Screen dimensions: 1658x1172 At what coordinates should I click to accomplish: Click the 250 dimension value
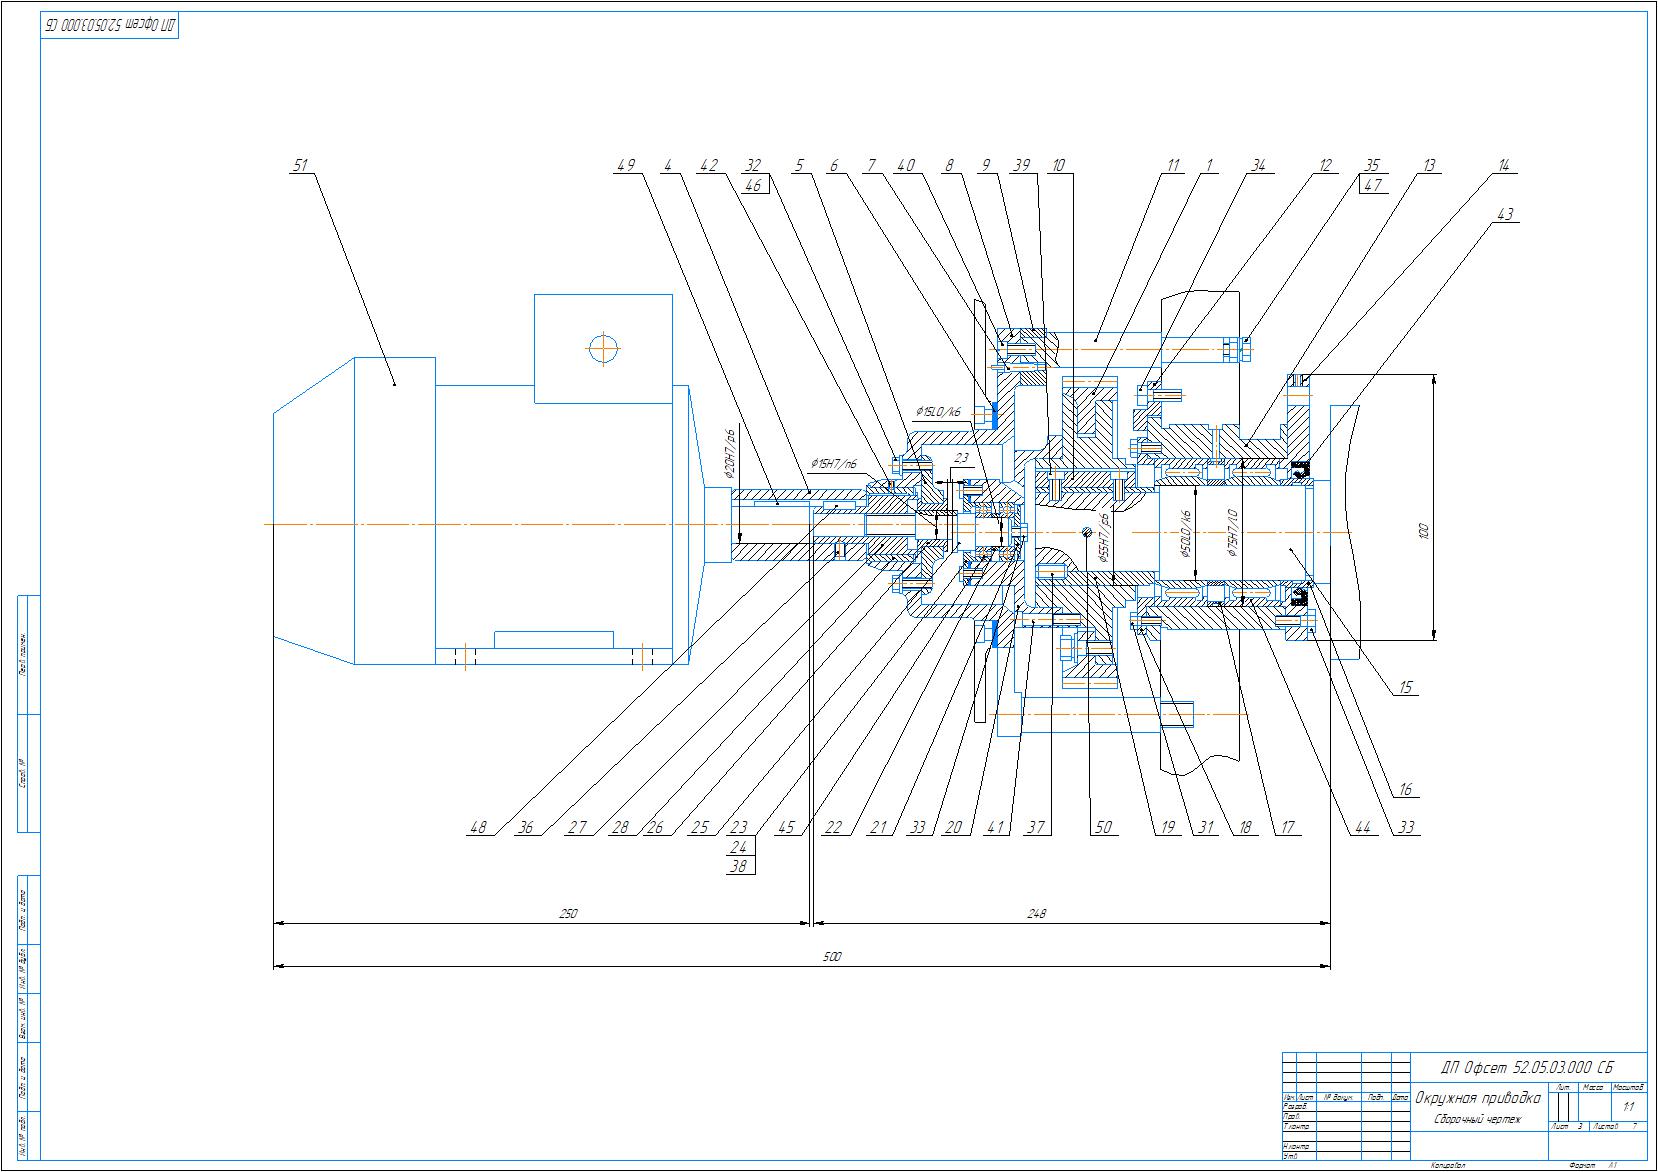[569, 914]
